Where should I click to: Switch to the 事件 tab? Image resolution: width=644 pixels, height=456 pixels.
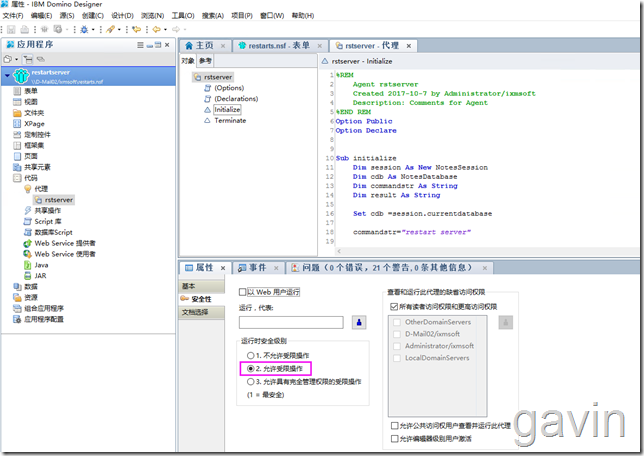point(258,268)
